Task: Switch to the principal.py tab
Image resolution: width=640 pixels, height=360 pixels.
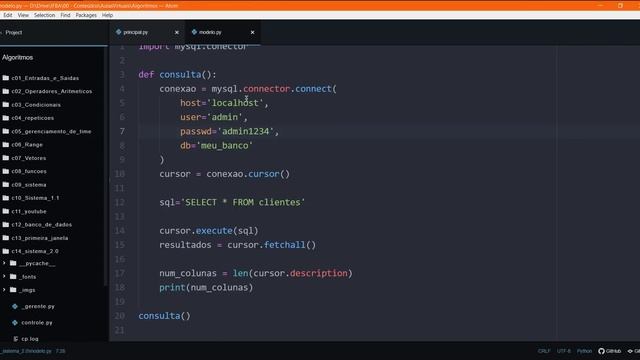Action: click(147, 32)
